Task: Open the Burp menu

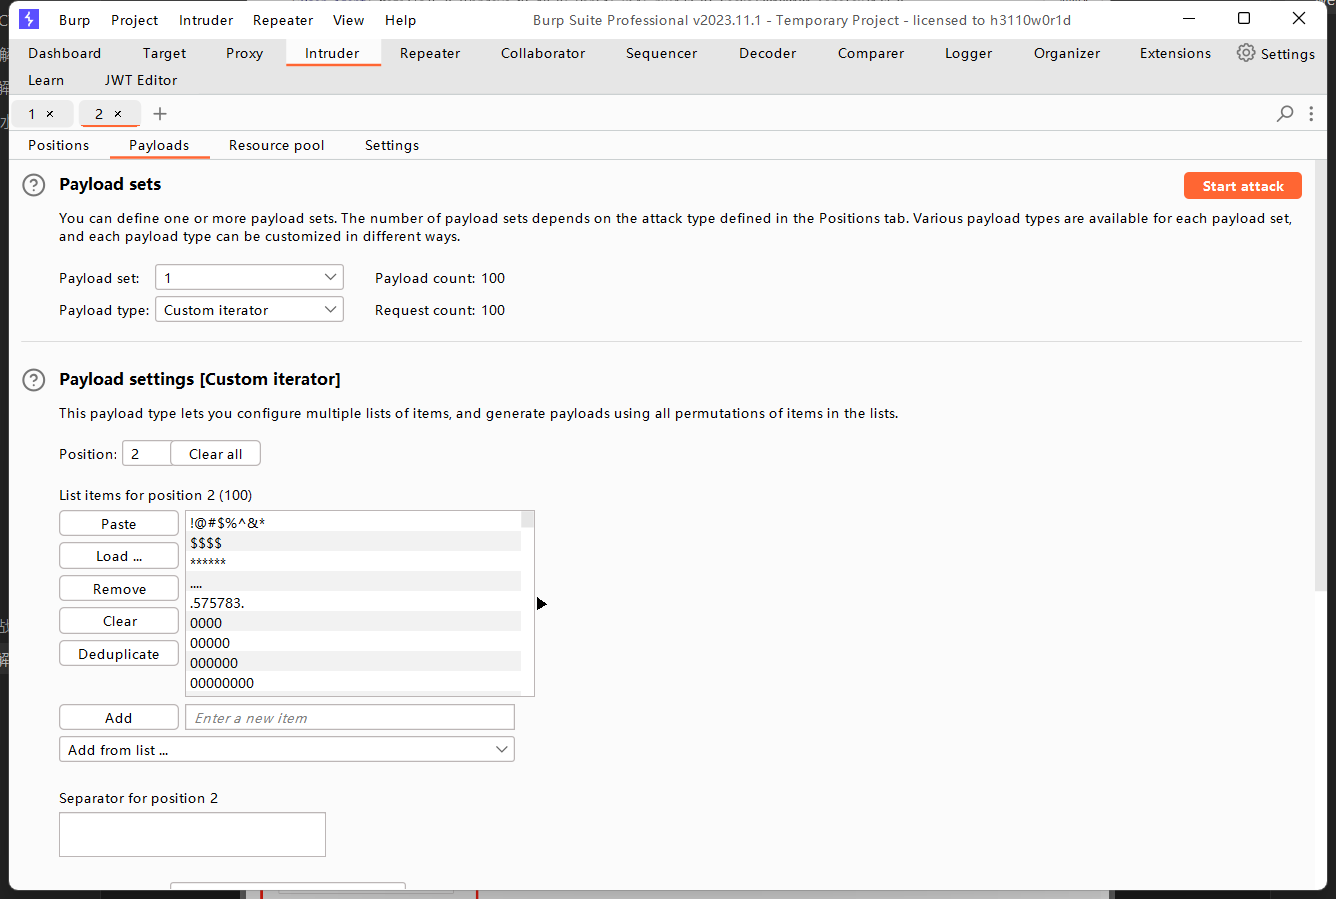Action: pyautogui.click(x=74, y=20)
